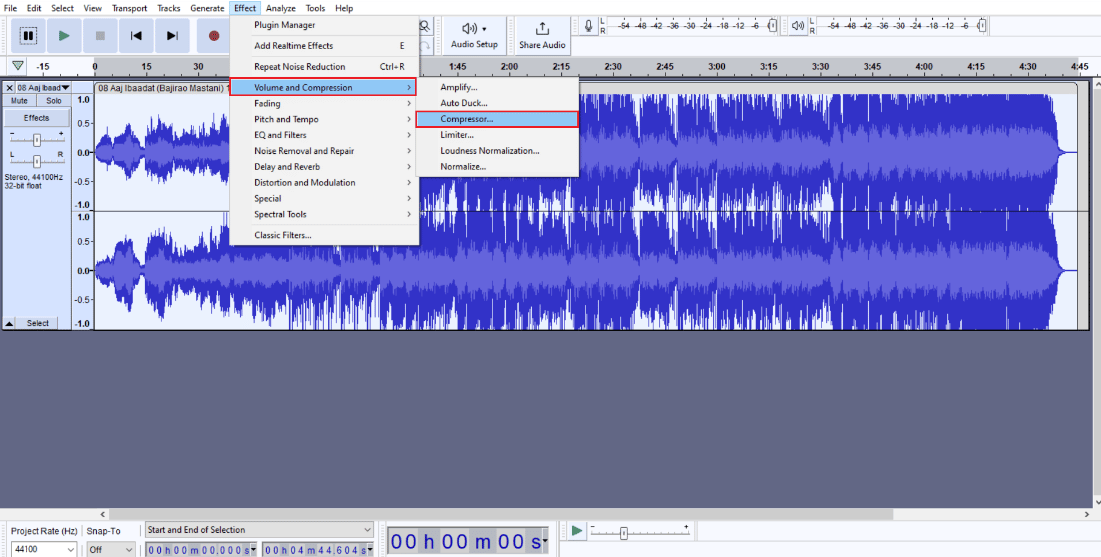Close the 08 Aaj Ibaad track
Image resolution: width=1101 pixels, height=557 pixels.
[x=9, y=88]
